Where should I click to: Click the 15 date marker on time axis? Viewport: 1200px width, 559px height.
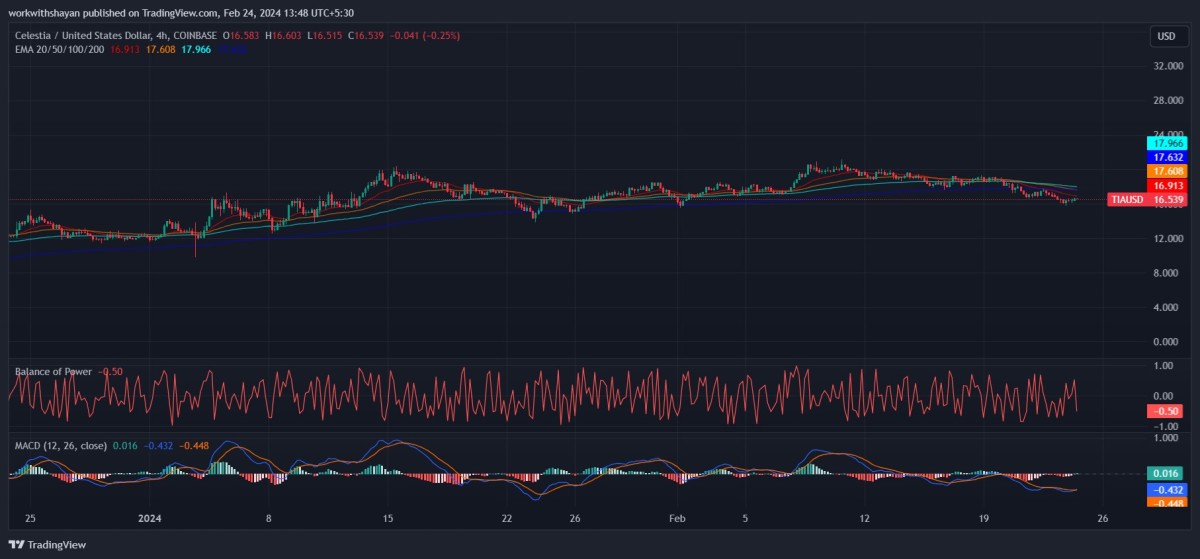point(388,519)
